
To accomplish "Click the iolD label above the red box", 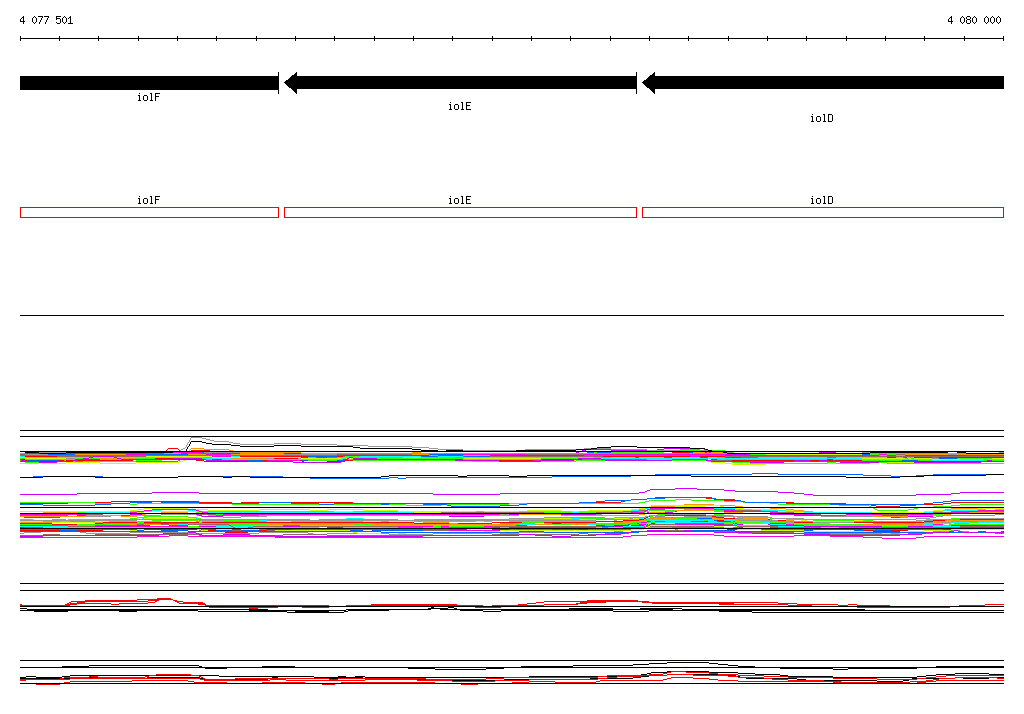I will click(822, 200).
